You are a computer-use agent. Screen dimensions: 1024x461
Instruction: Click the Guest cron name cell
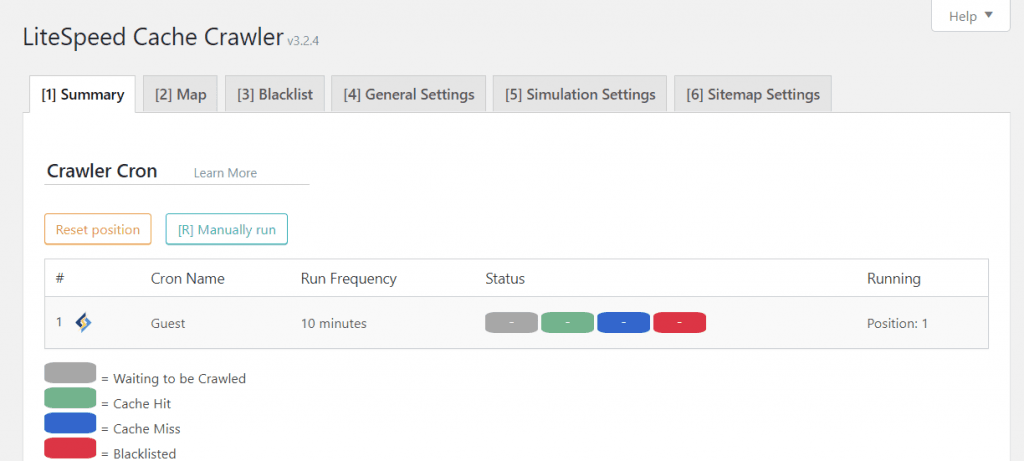pos(168,323)
